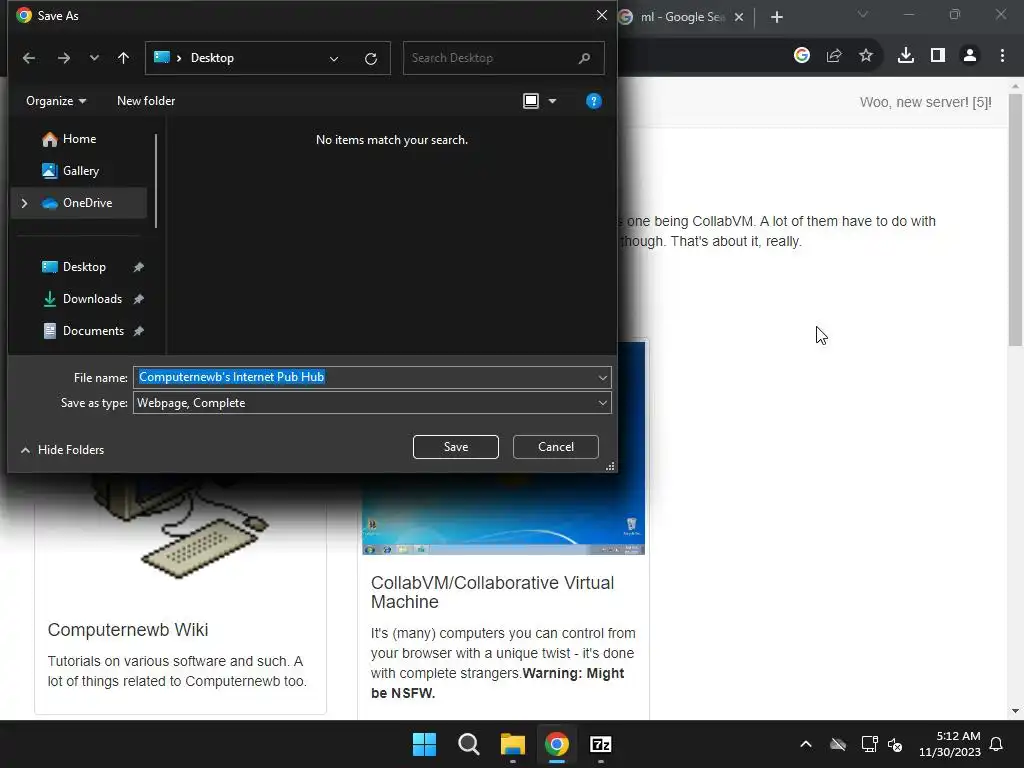
Task: Click the muted volume tray icon
Action: pos(895,744)
